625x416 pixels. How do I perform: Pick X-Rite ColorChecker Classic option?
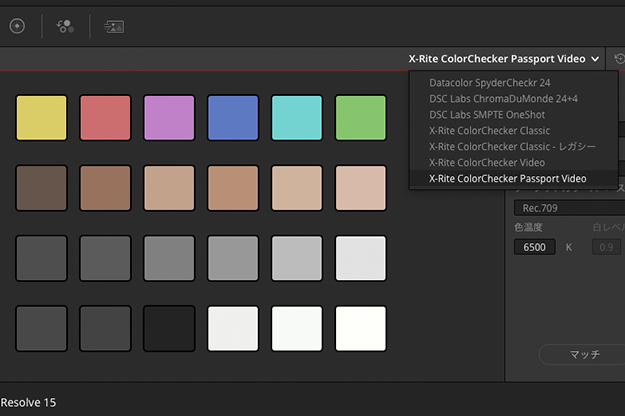490,131
